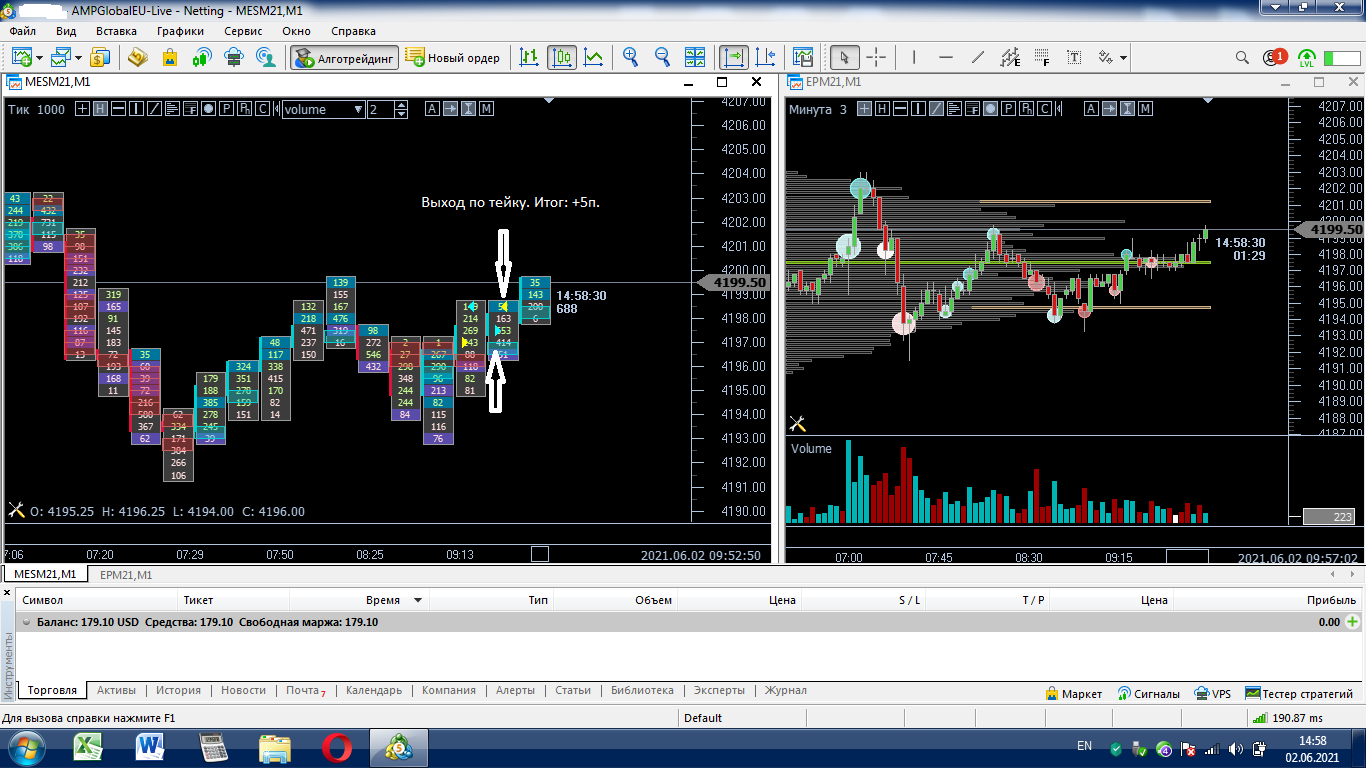
Task: Open the new chart toolbar icon
Action: (x=21, y=57)
